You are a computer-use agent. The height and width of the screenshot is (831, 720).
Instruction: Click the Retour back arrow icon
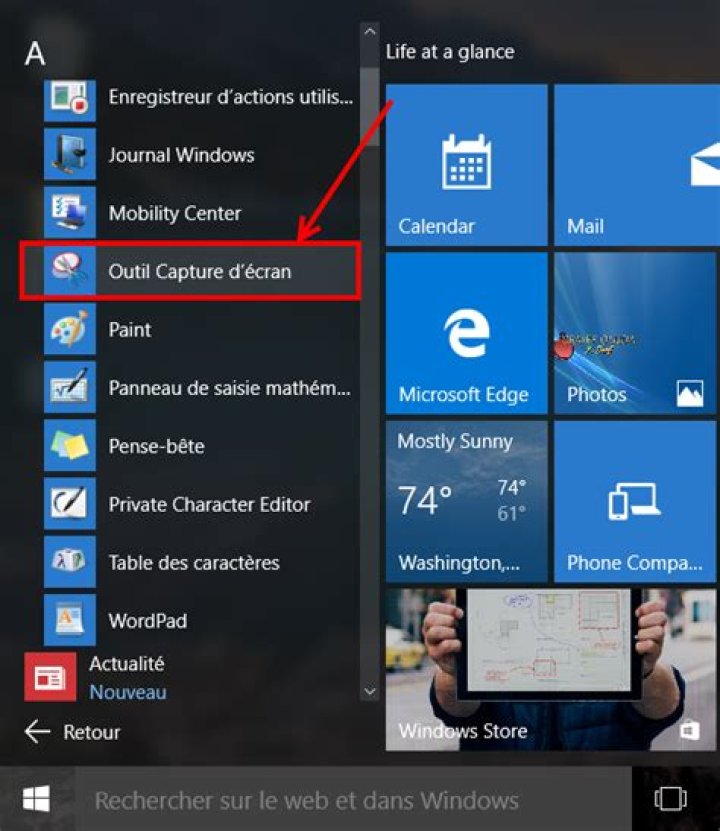[37, 732]
